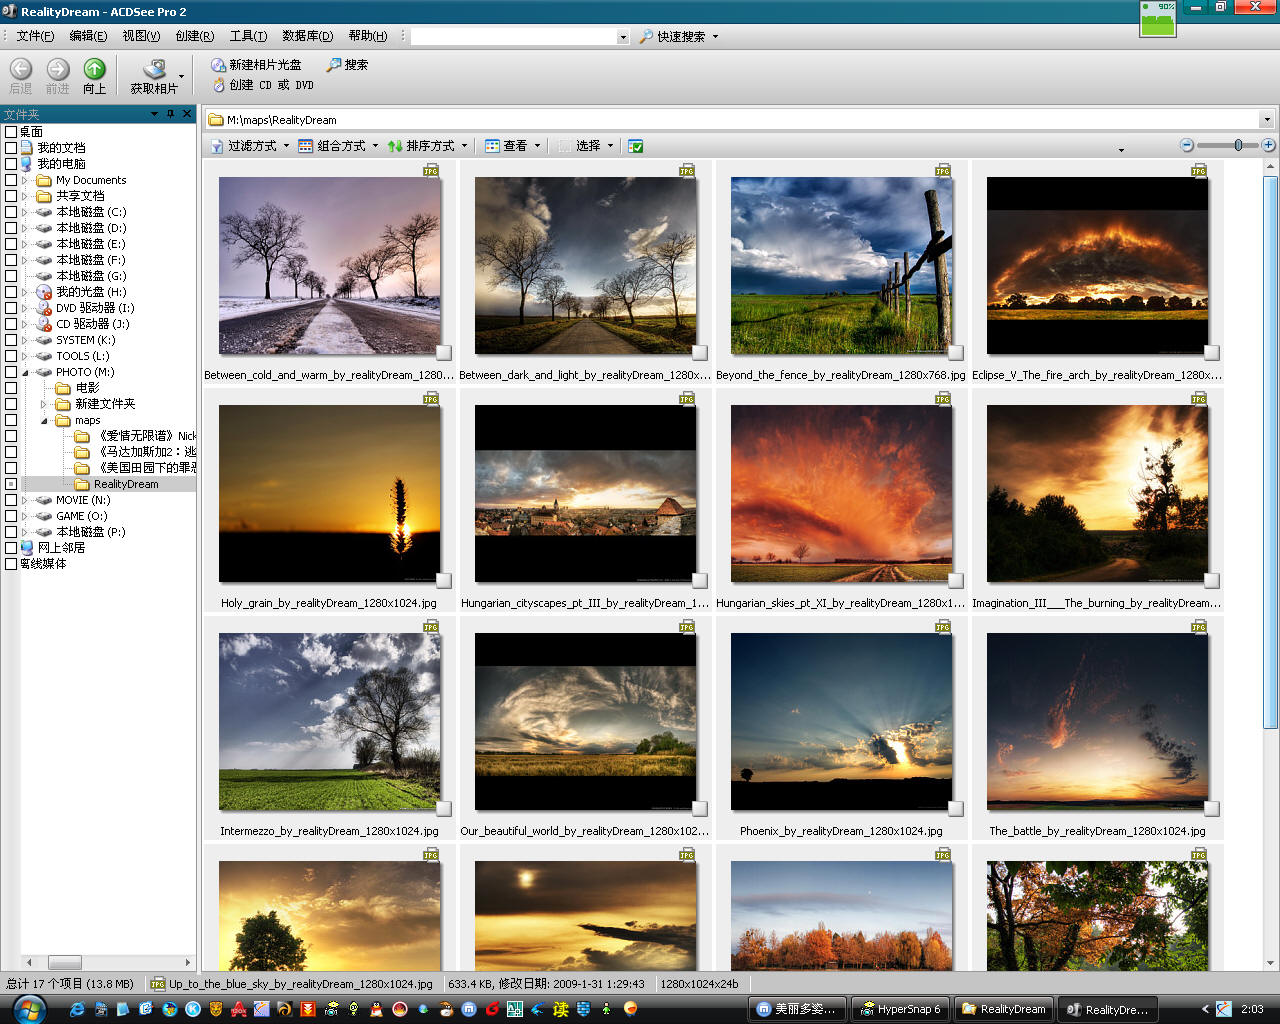Click the thumbnail size slider handle
This screenshot has height=1024, width=1280.
1238,145
